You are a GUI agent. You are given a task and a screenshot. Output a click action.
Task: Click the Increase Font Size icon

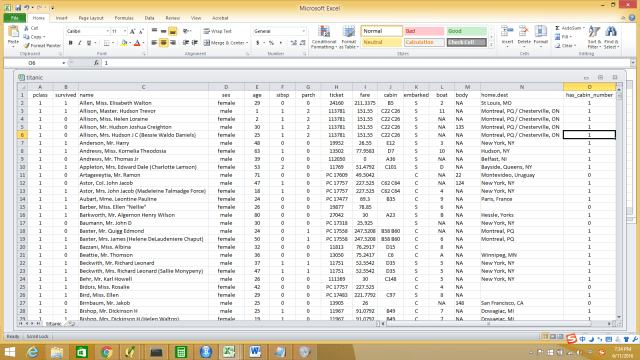[132, 31]
